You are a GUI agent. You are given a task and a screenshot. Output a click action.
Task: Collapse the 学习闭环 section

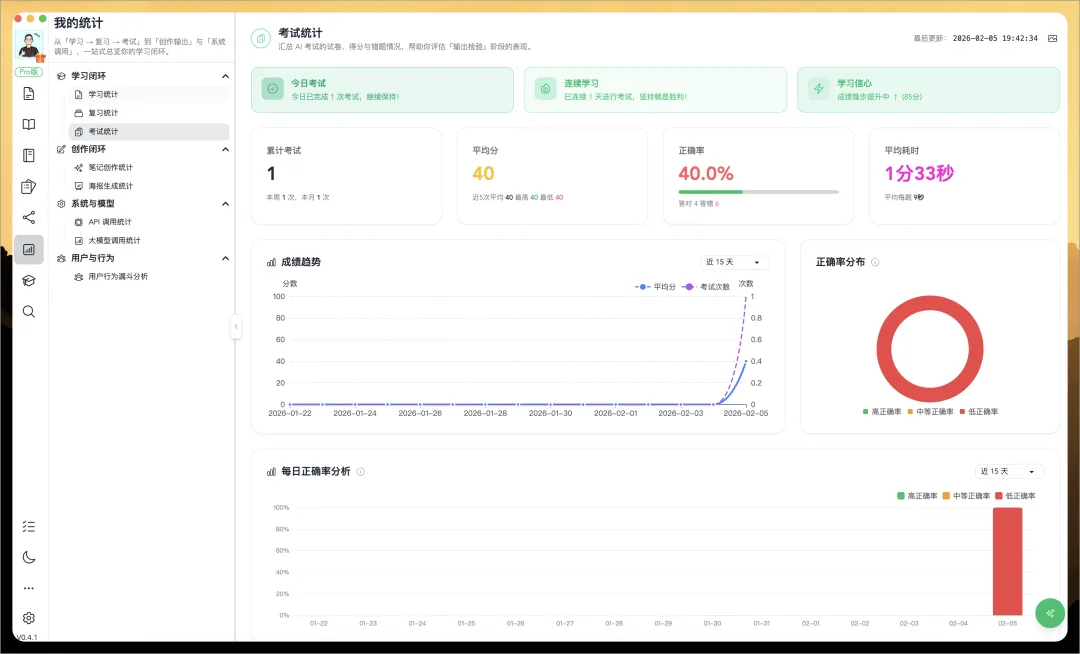click(225, 76)
